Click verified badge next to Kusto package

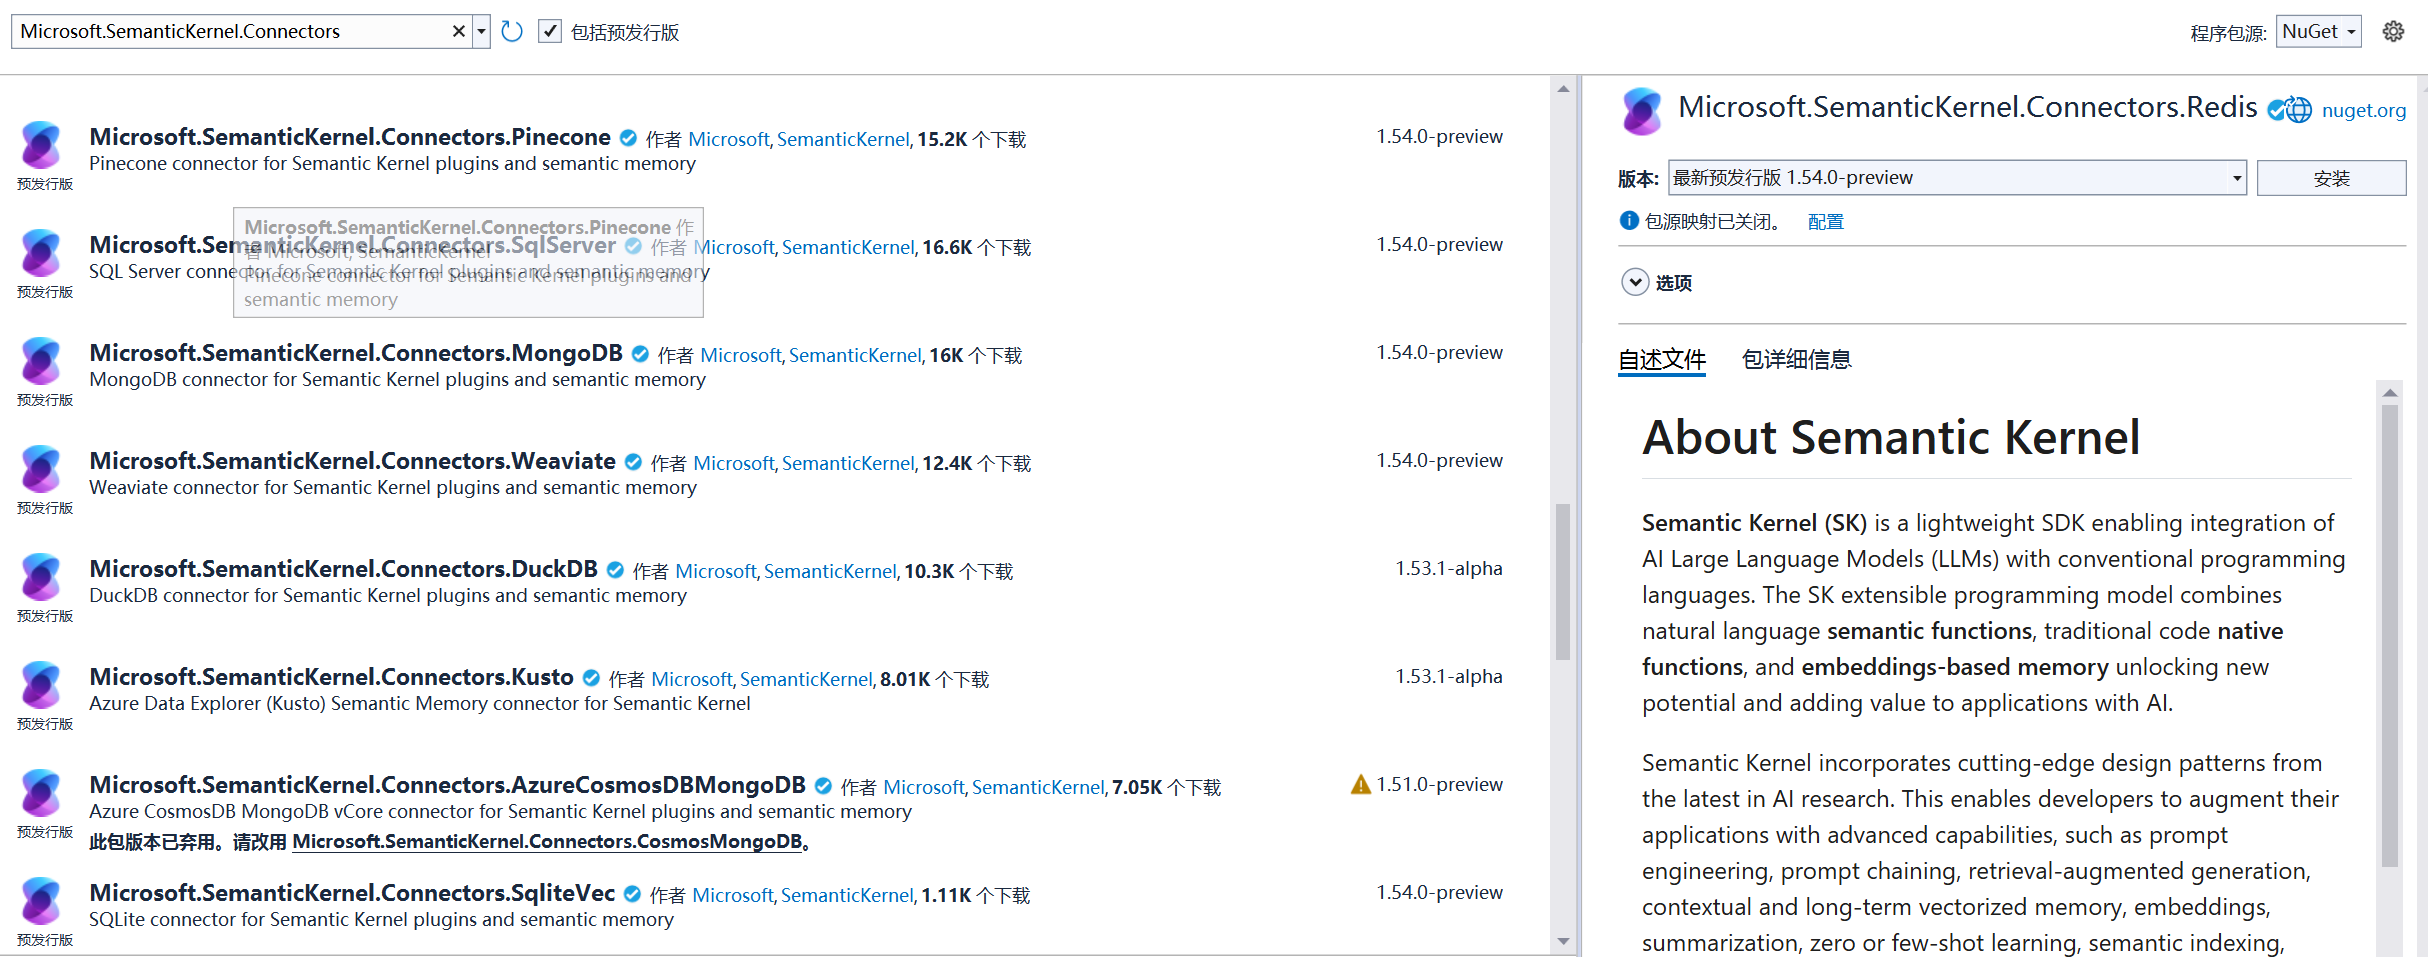click(591, 678)
